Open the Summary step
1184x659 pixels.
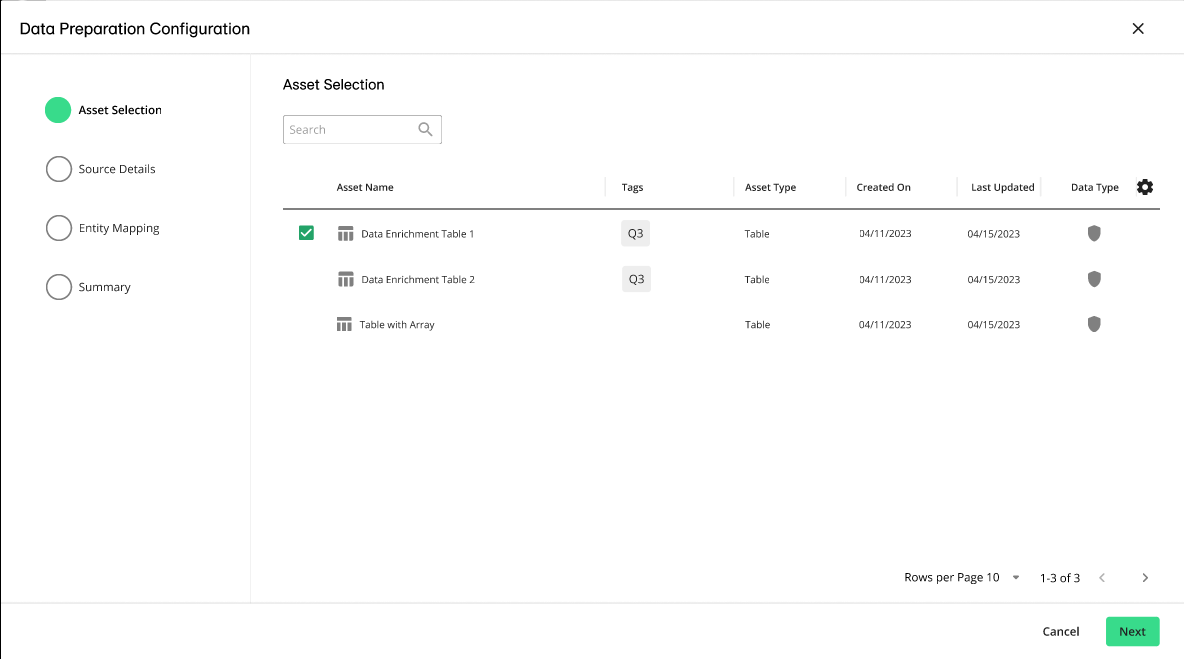[104, 287]
